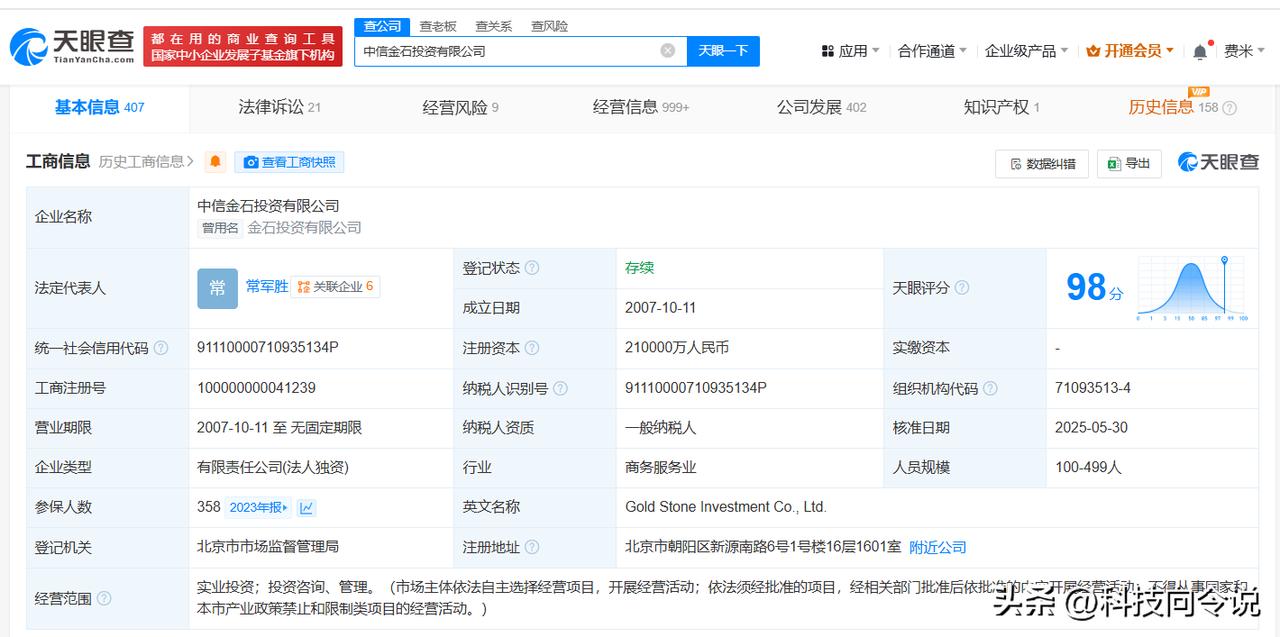Click 查看工商快照 button

click(x=289, y=162)
